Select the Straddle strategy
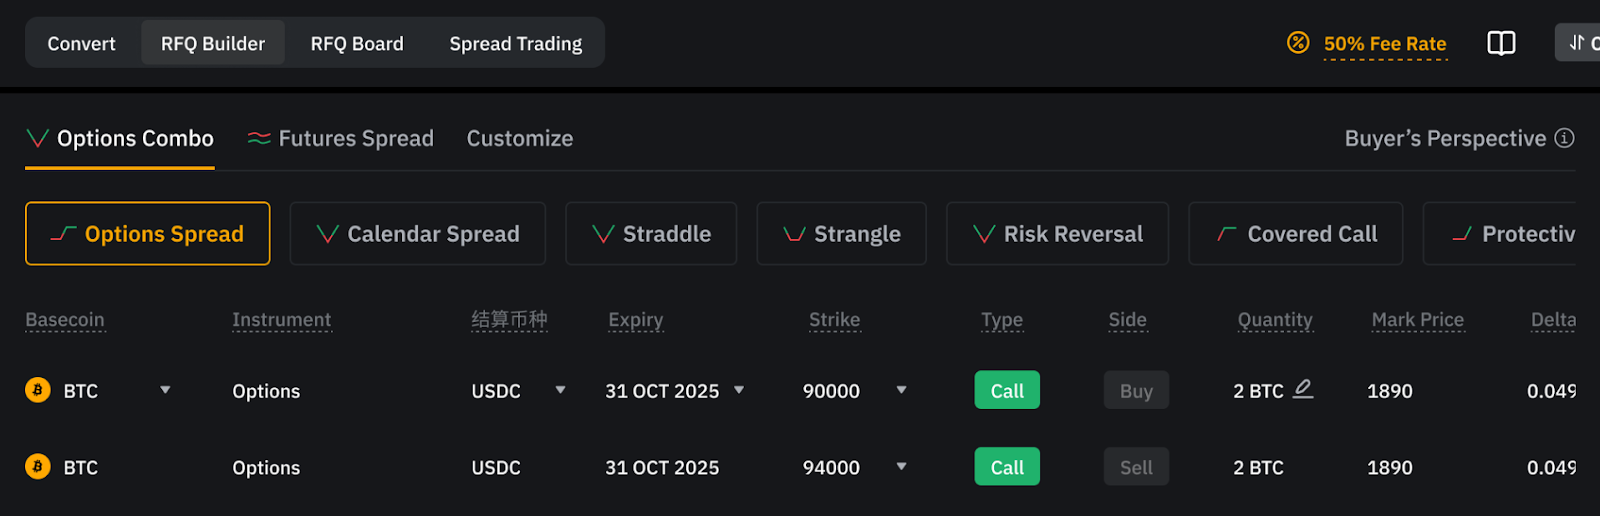The height and width of the screenshot is (516, 1600). pyautogui.click(x=651, y=234)
